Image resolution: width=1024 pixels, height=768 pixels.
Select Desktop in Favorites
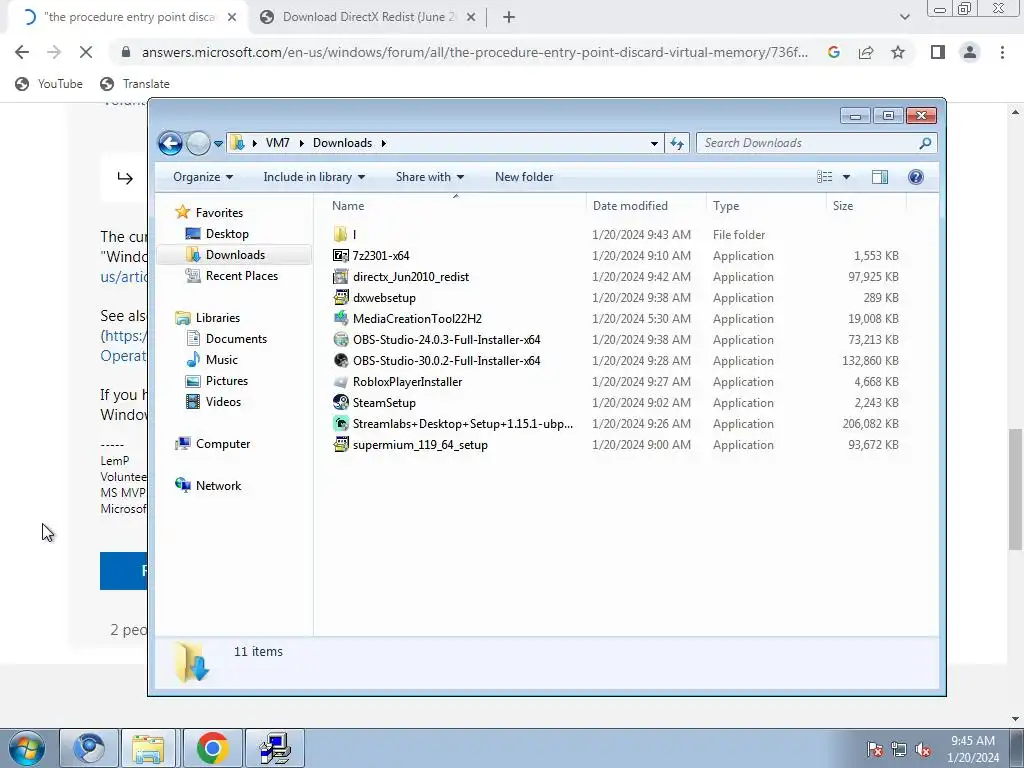click(x=227, y=234)
